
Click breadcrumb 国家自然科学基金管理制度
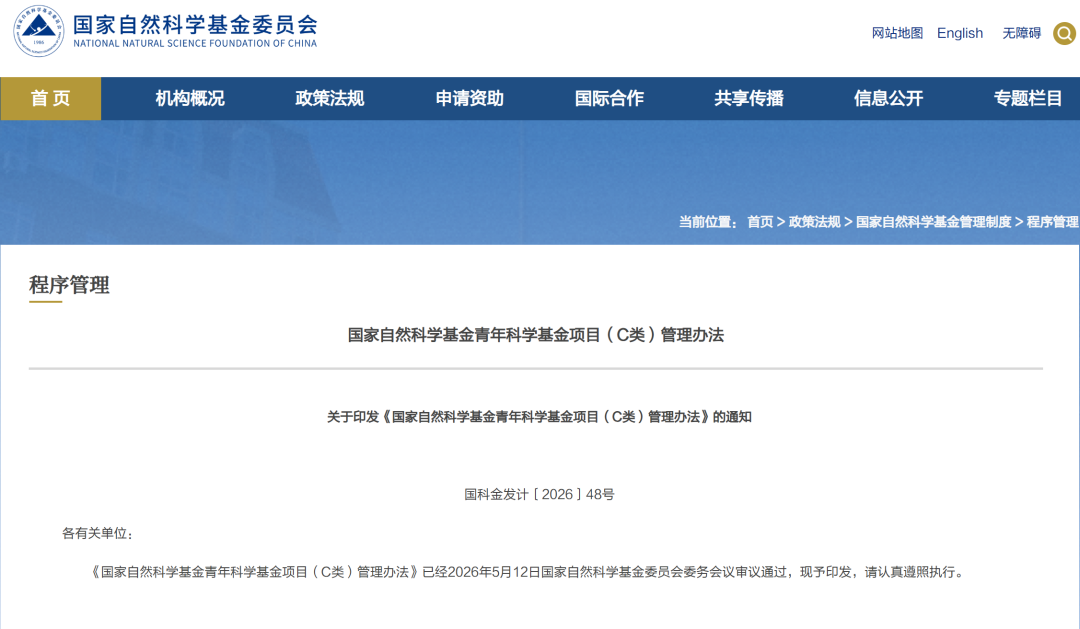click(933, 222)
